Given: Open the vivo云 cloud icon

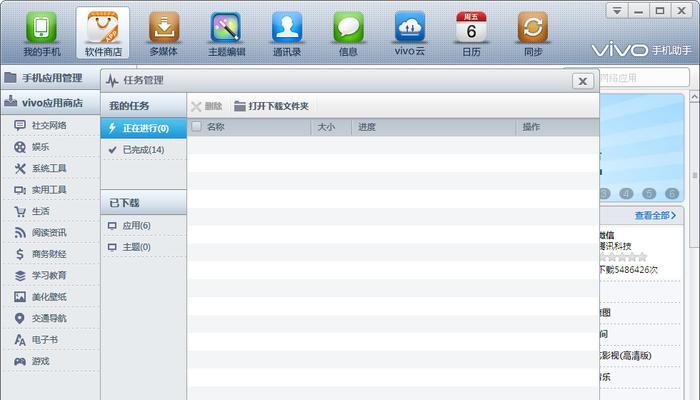Looking at the screenshot, I should tap(409, 34).
